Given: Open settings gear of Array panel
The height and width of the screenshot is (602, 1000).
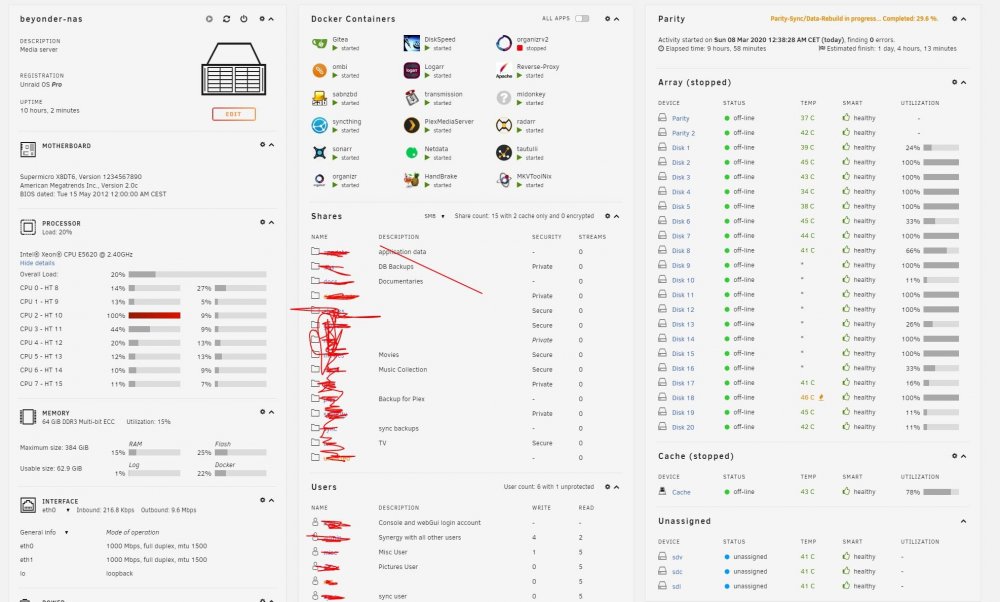Looking at the screenshot, I should pyautogui.click(x=955, y=82).
